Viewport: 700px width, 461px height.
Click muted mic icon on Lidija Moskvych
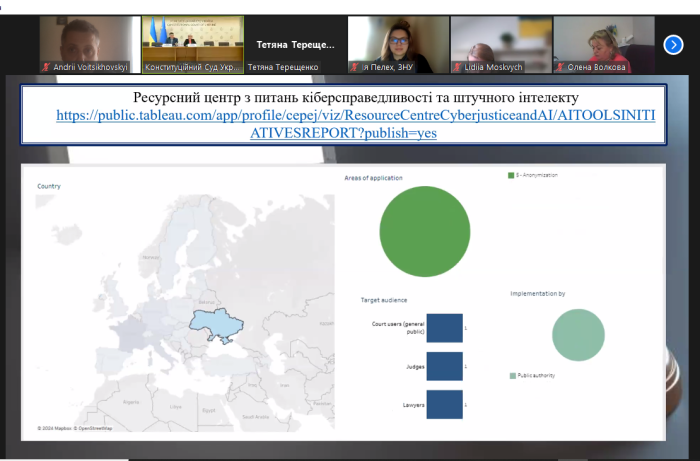(458, 67)
